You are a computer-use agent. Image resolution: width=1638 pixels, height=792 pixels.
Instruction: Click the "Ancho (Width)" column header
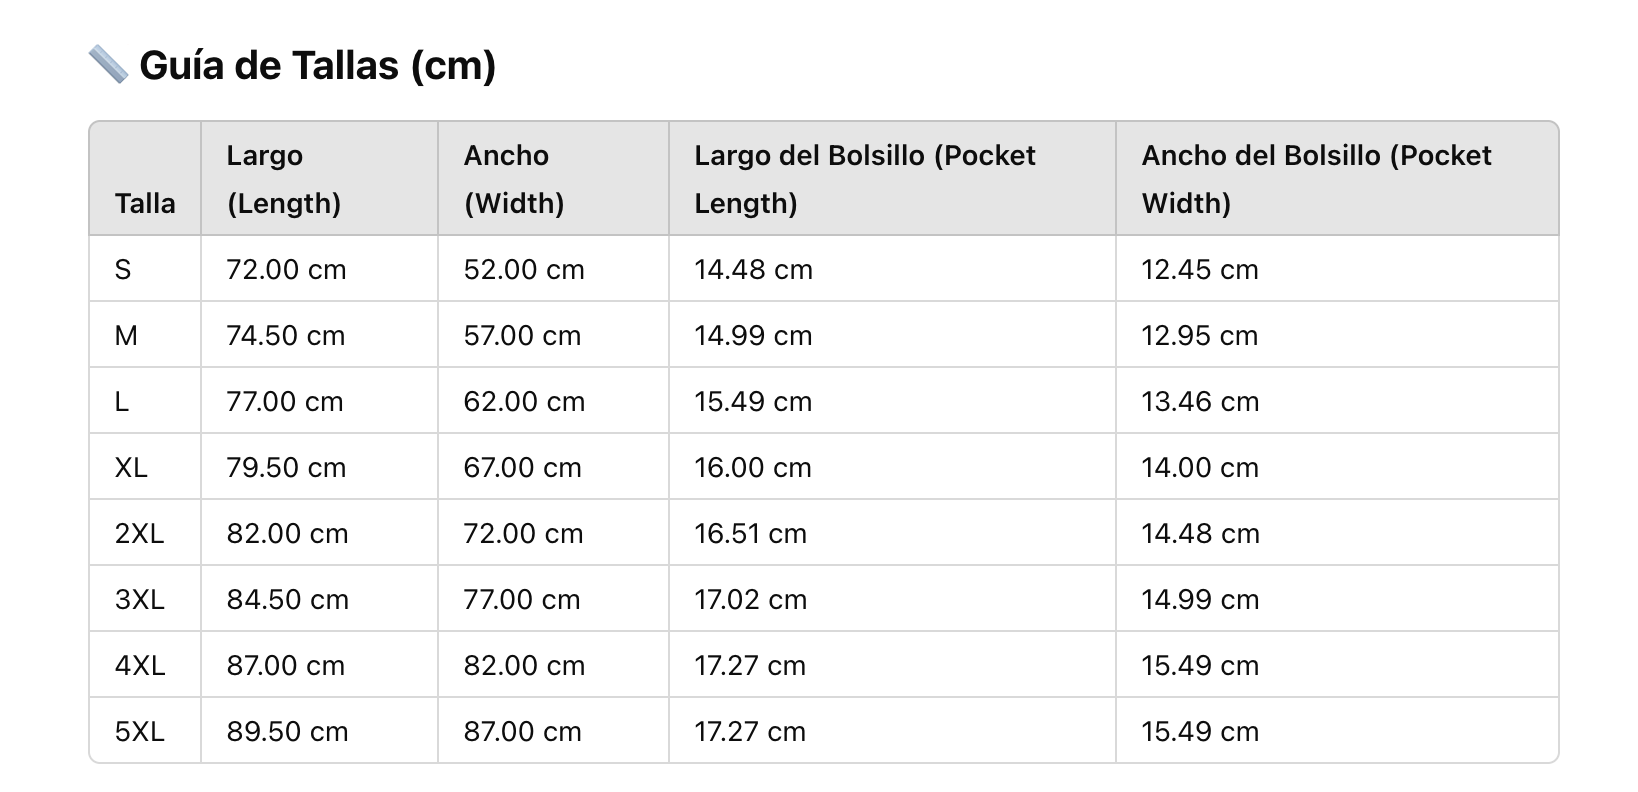[x=514, y=179]
